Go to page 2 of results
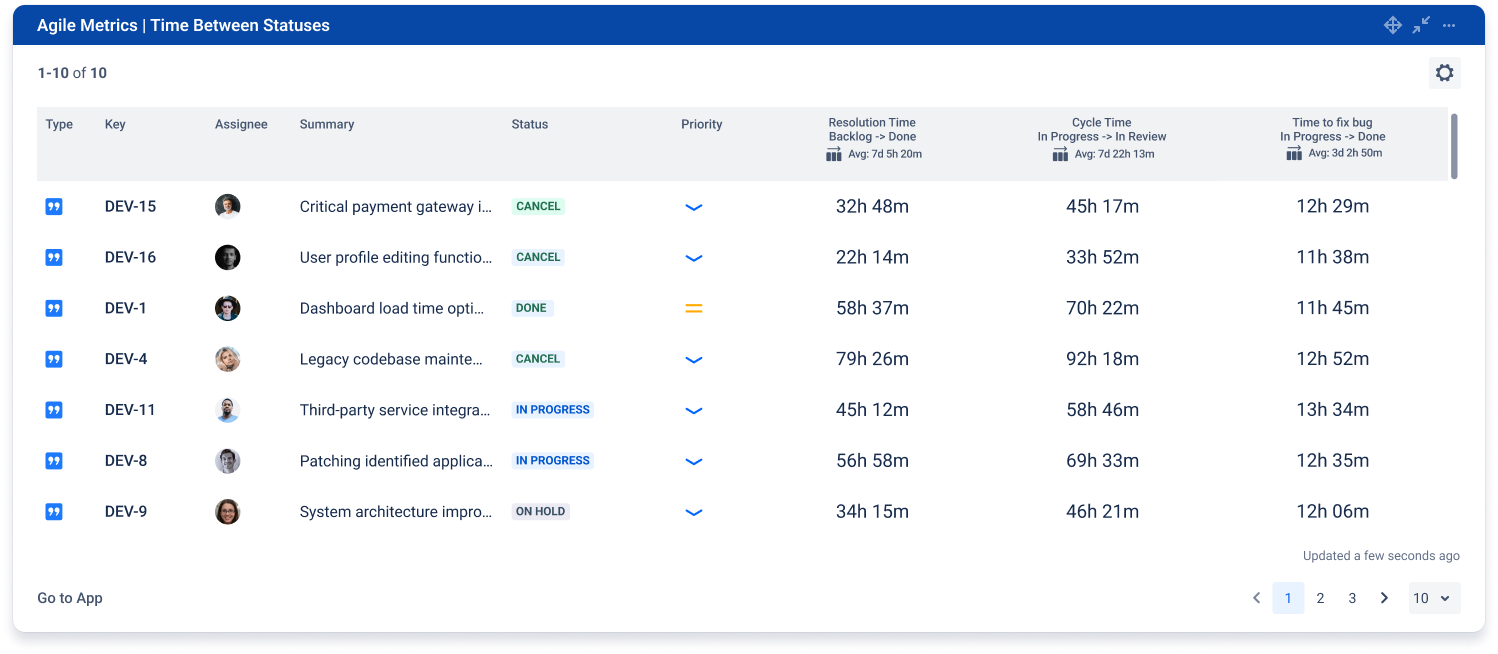 [1320, 597]
